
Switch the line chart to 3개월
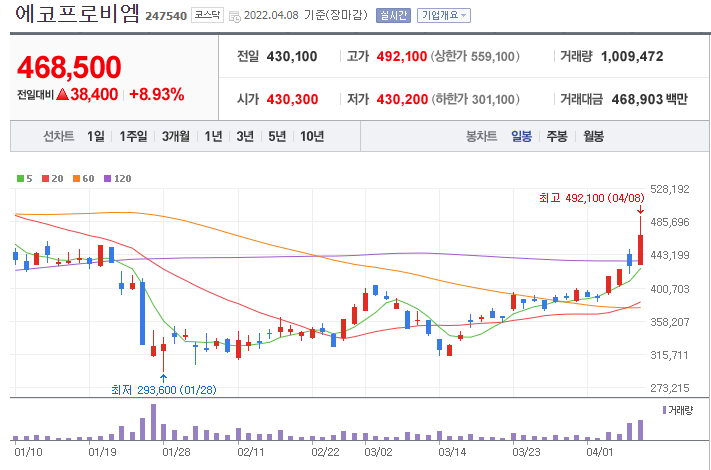coord(175,136)
